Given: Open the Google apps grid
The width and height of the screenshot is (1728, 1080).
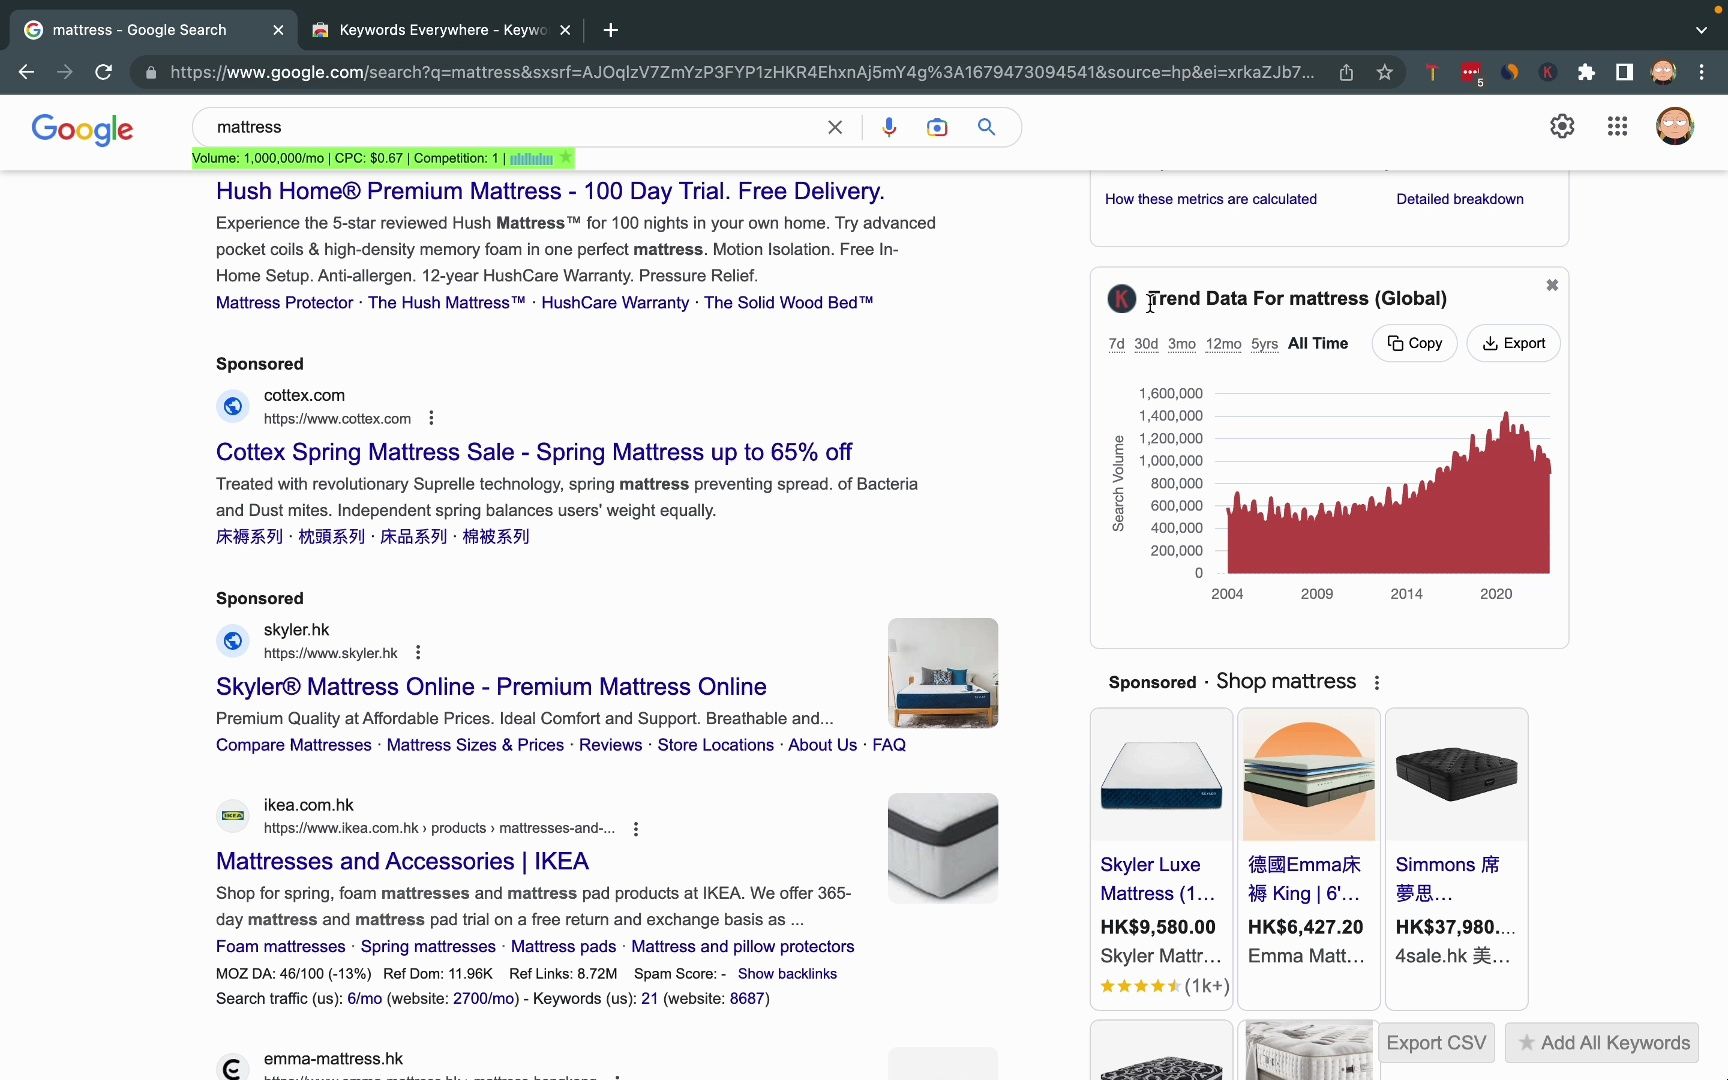Looking at the screenshot, I should tap(1617, 126).
